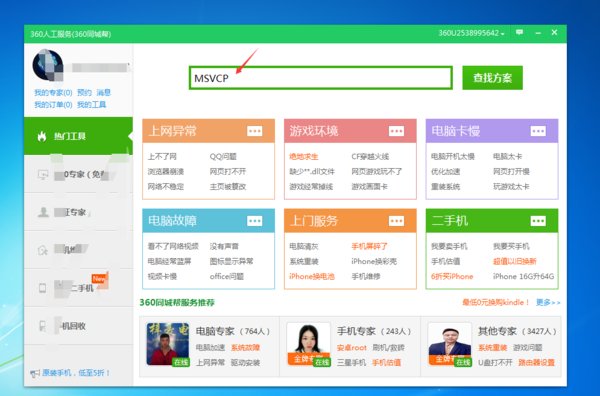The width and height of the screenshot is (600, 396).
Task: Click the QQ问题 link
Action: (x=223, y=156)
